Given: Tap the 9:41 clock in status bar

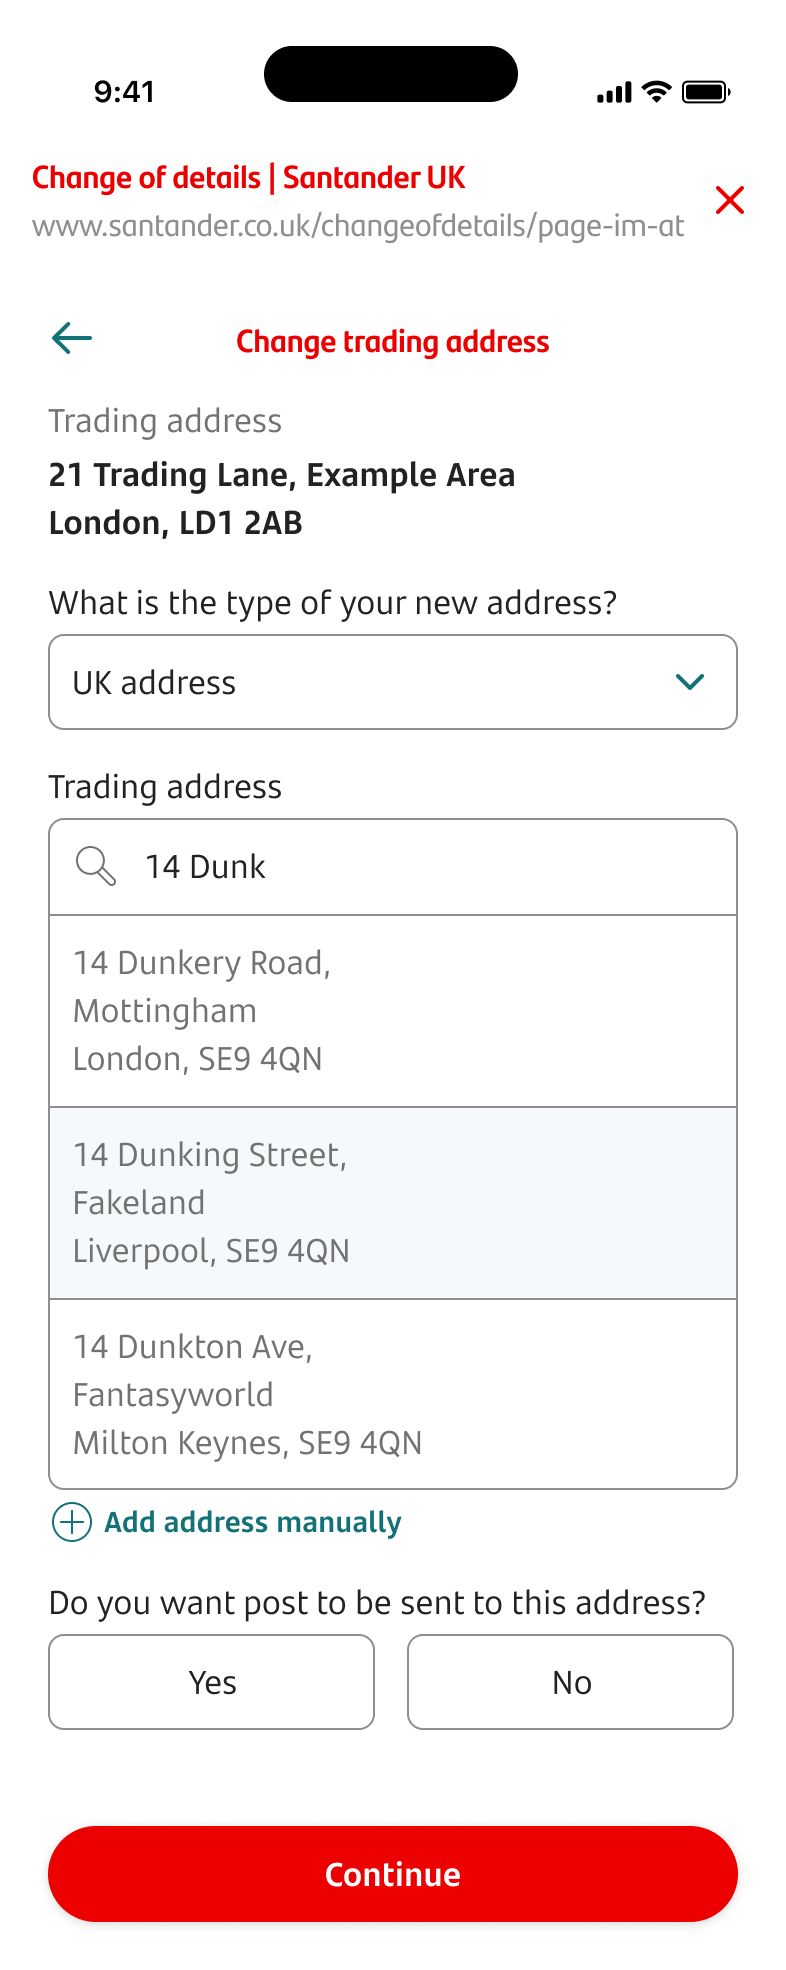Looking at the screenshot, I should pyautogui.click(x=124, y=92).
